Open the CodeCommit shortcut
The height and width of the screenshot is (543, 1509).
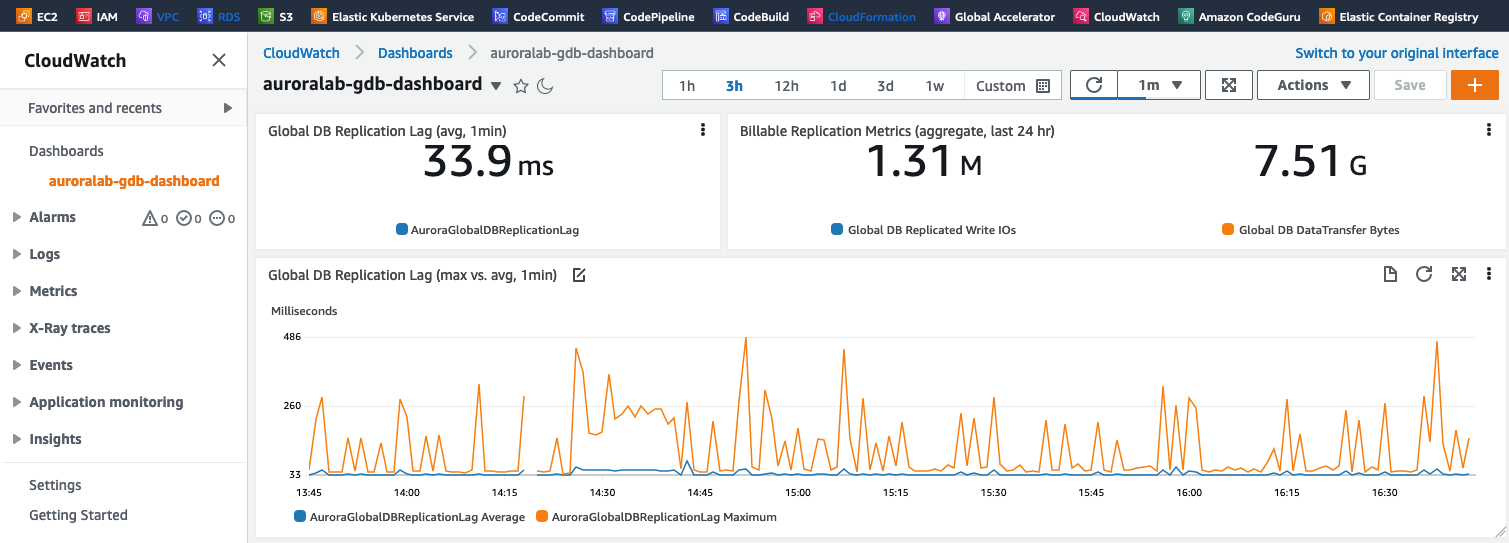pyautogui.click(x=539, y=16)
